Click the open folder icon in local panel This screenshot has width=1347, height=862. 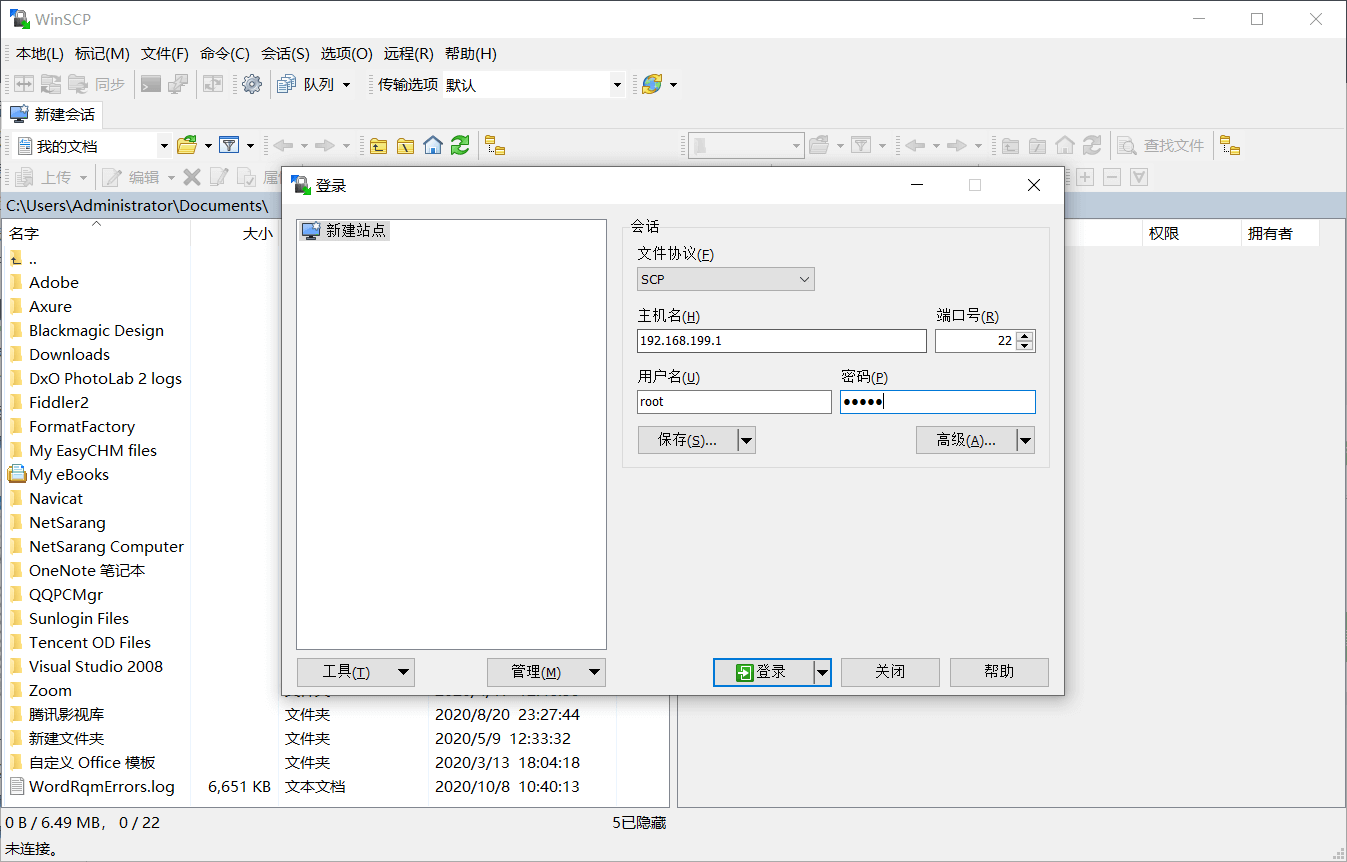(187, 146)
